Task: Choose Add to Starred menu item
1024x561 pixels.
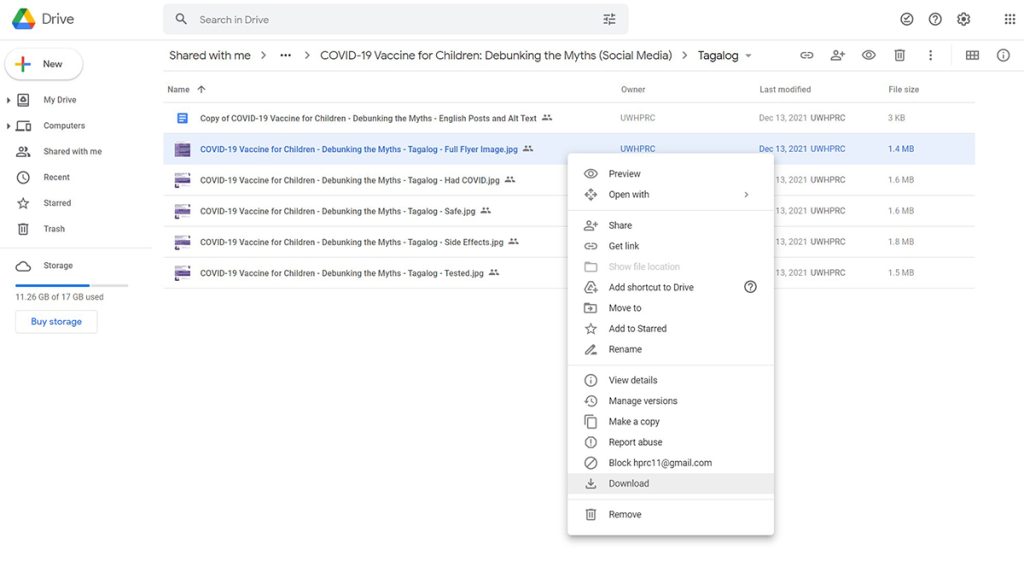Action: coord(671,329)
